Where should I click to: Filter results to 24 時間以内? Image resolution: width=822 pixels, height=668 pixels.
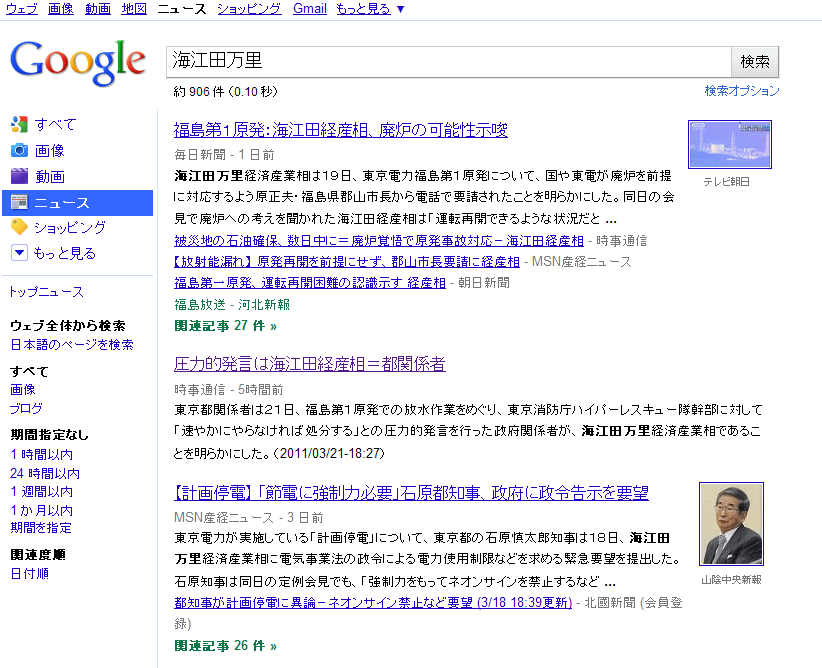[45, 473]
